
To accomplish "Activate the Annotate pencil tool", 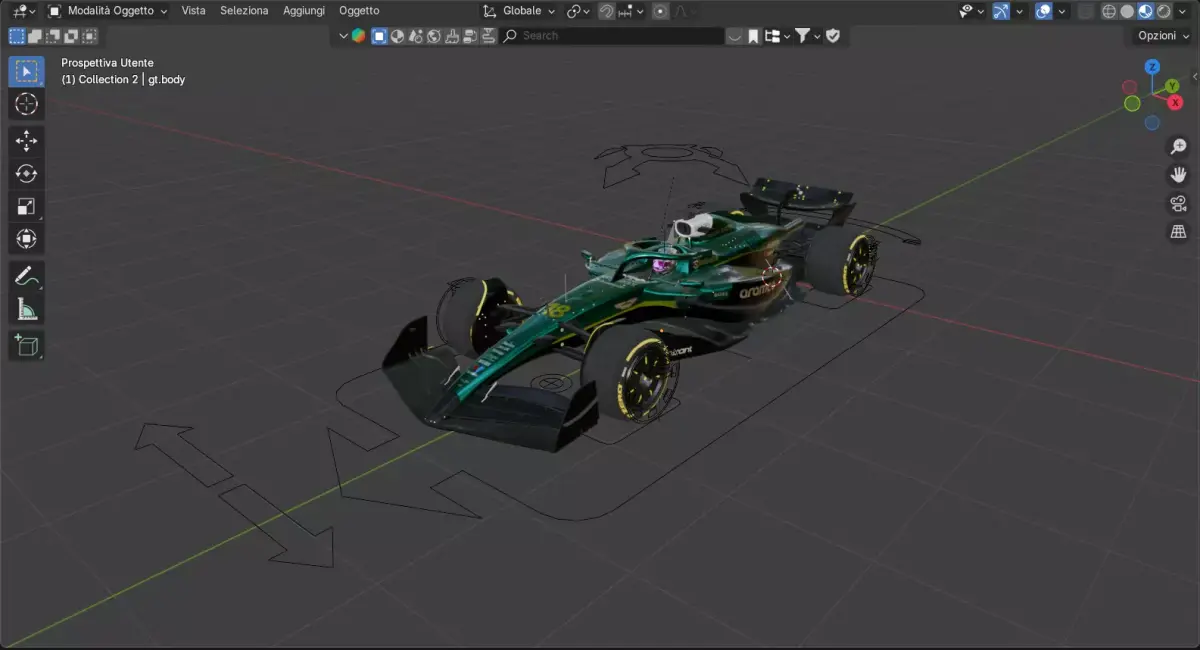I will point(26,277).
